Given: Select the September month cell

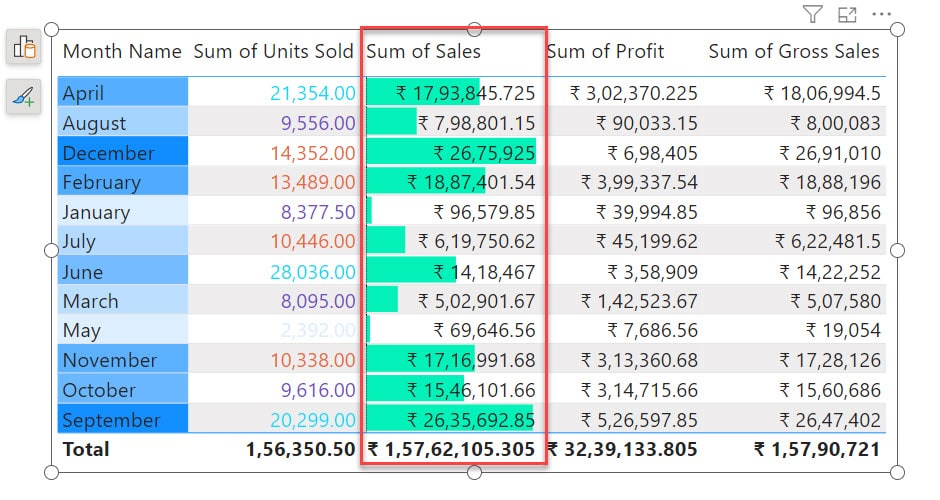Looking at the screenshot, I should 123,419.
